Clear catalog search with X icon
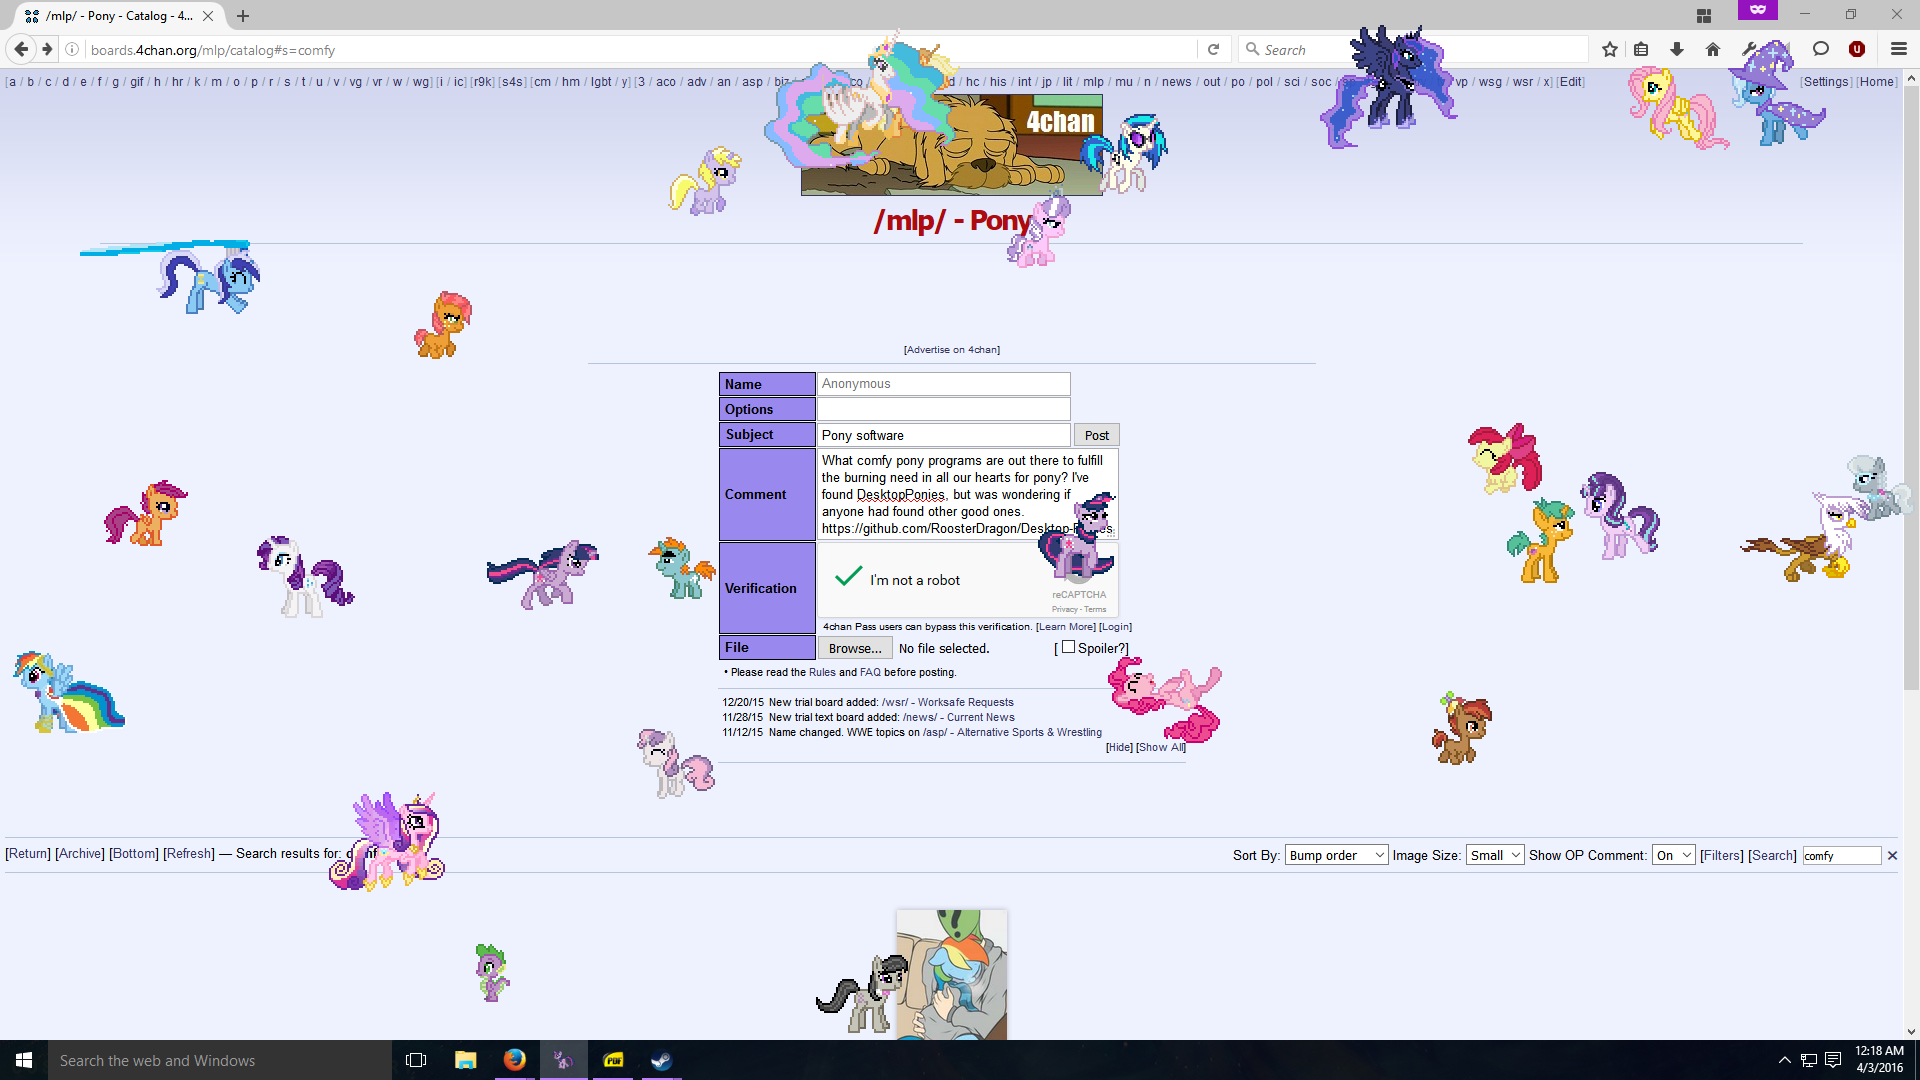1920x1080 pixels. [1892, 856]
